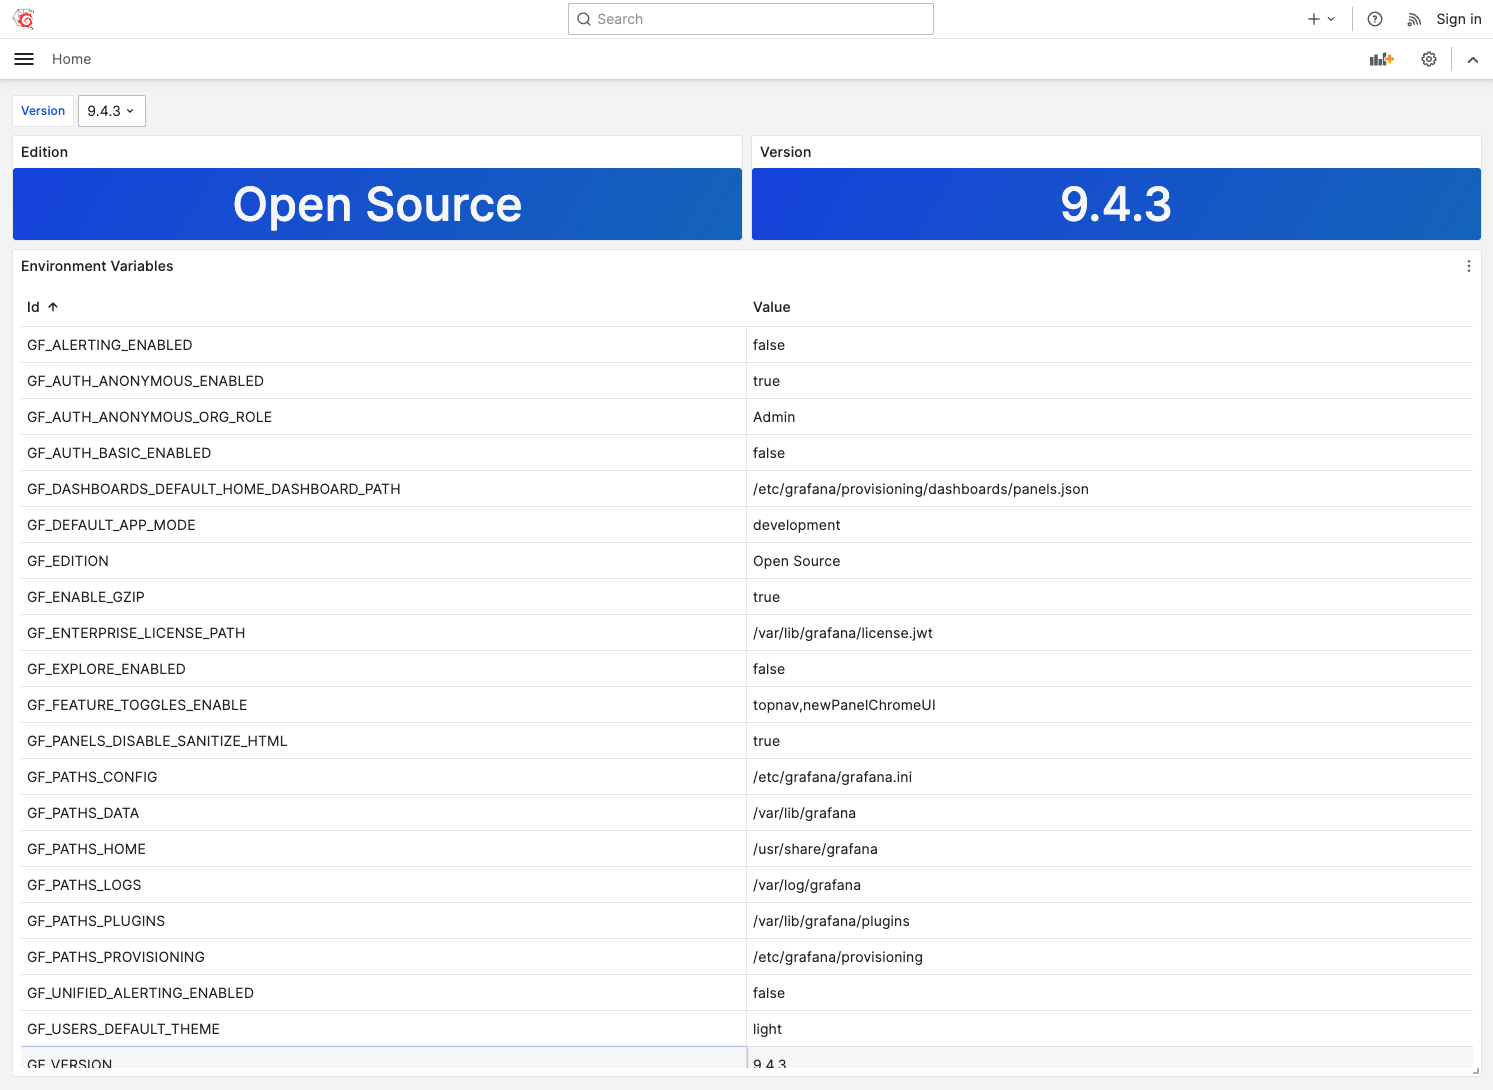Click the Open Source stat value
The width and height of the screenshot is (1493, 1090).
[377, 204]
